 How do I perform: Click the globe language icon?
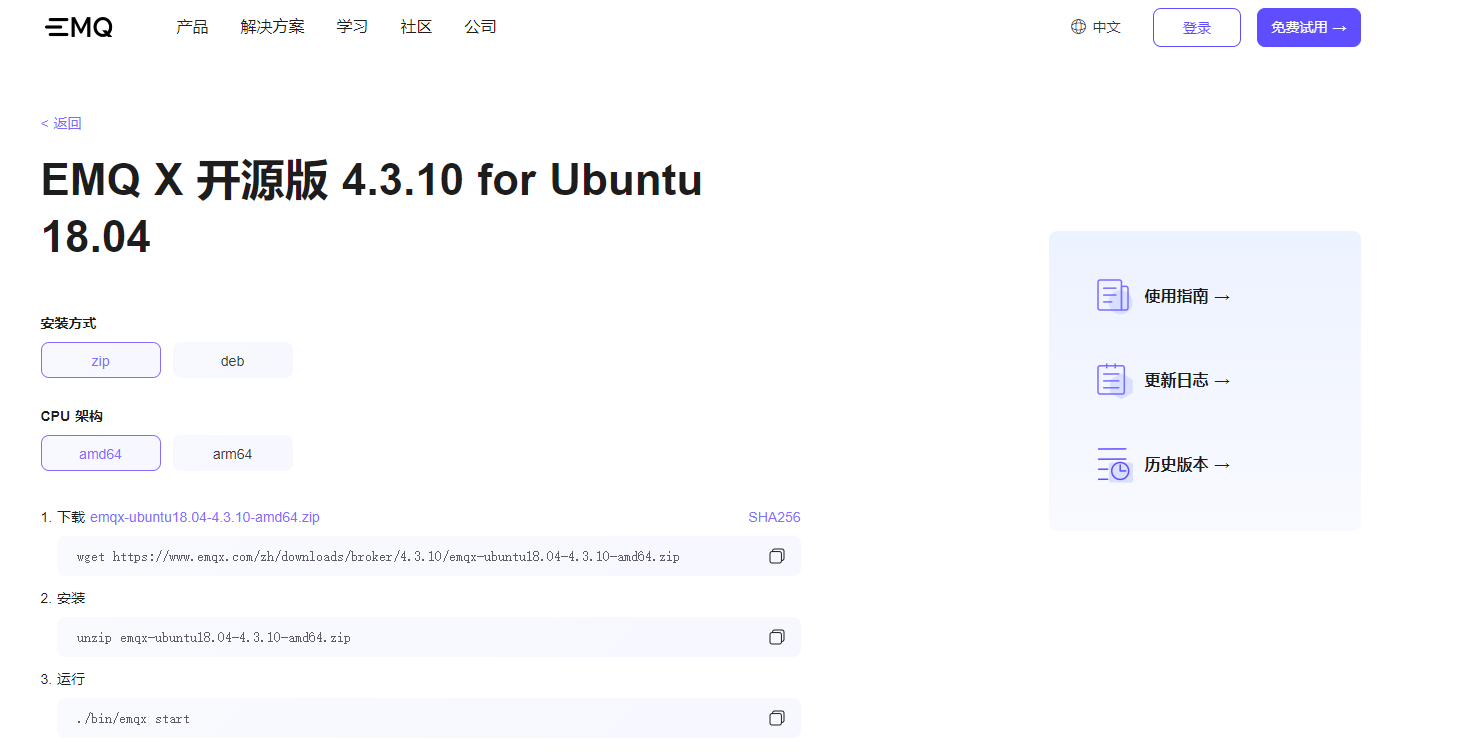click(1078, 27)
